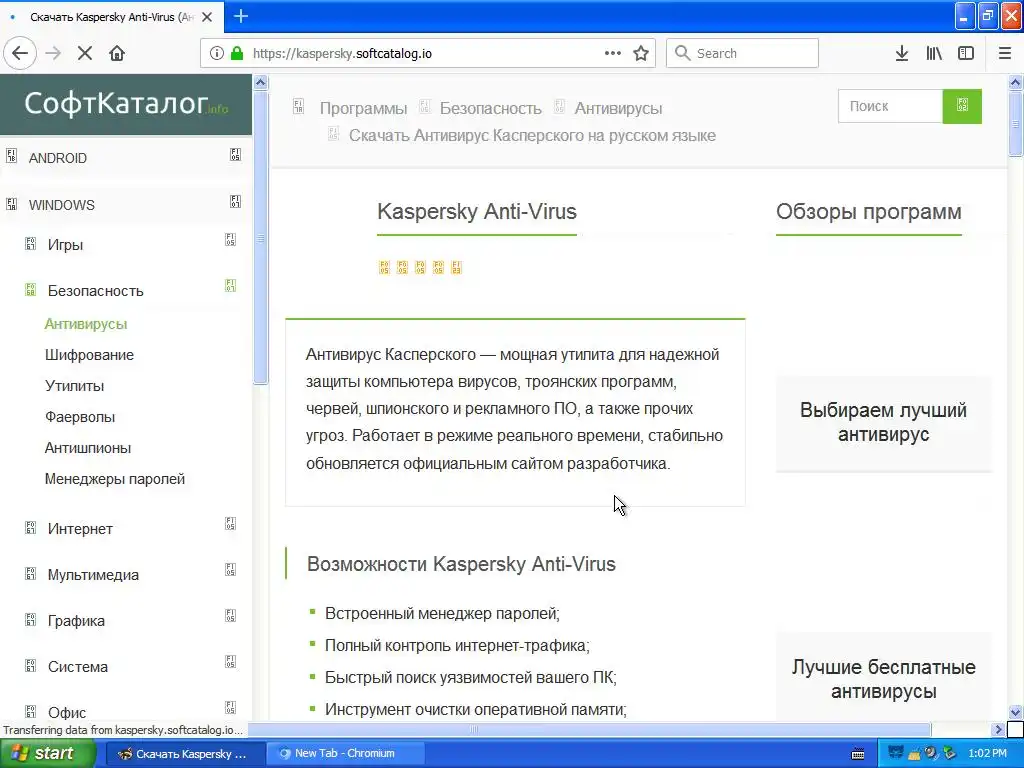This screenshot has width=1024, height=768.
Task: Click the ANDROID platform icon in sidebar
Action: (x=11, y=155)
